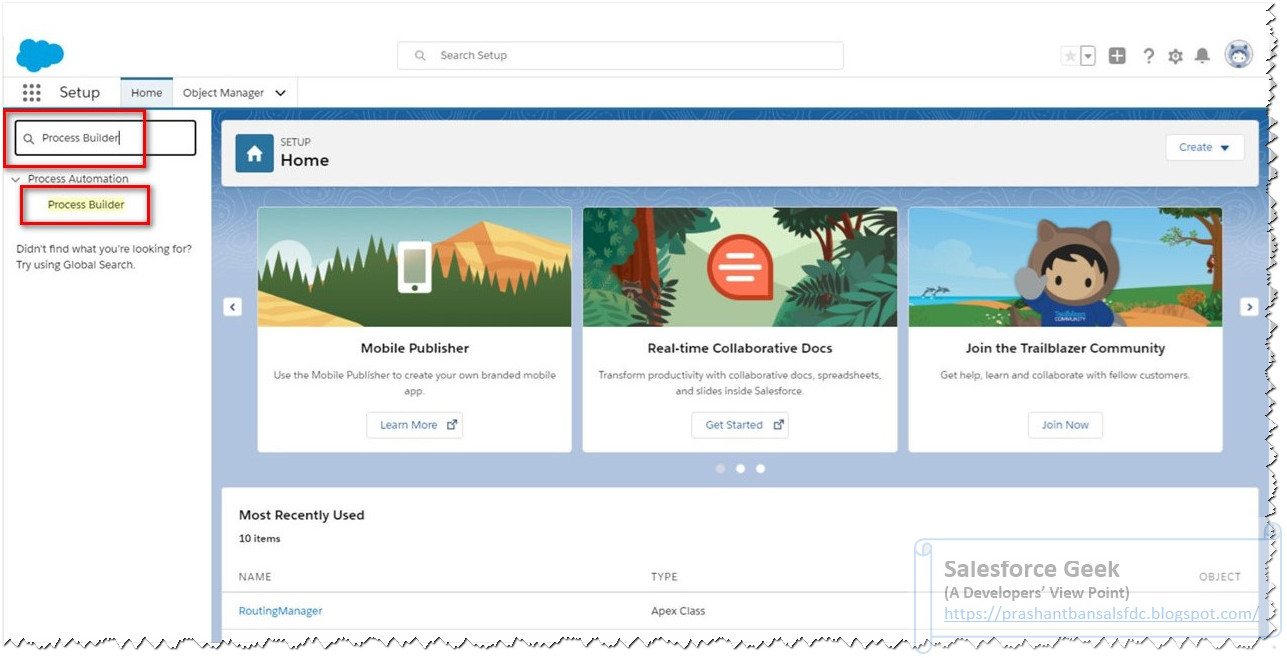Click the Real-time Collaborative Docs card image
The image size is (1287, 658).
click(x=740, y=267)
